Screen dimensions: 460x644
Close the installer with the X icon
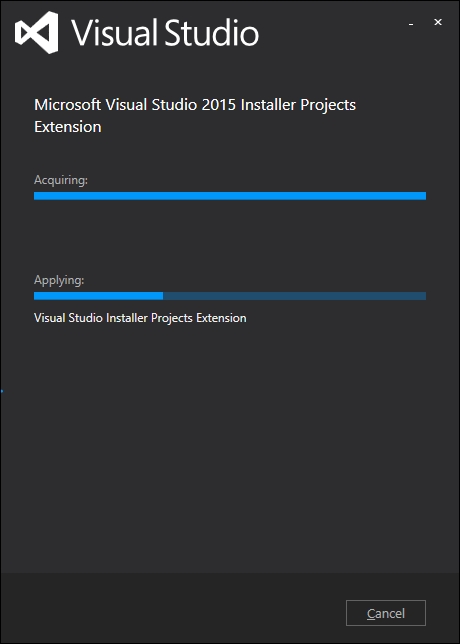[438, 23]
